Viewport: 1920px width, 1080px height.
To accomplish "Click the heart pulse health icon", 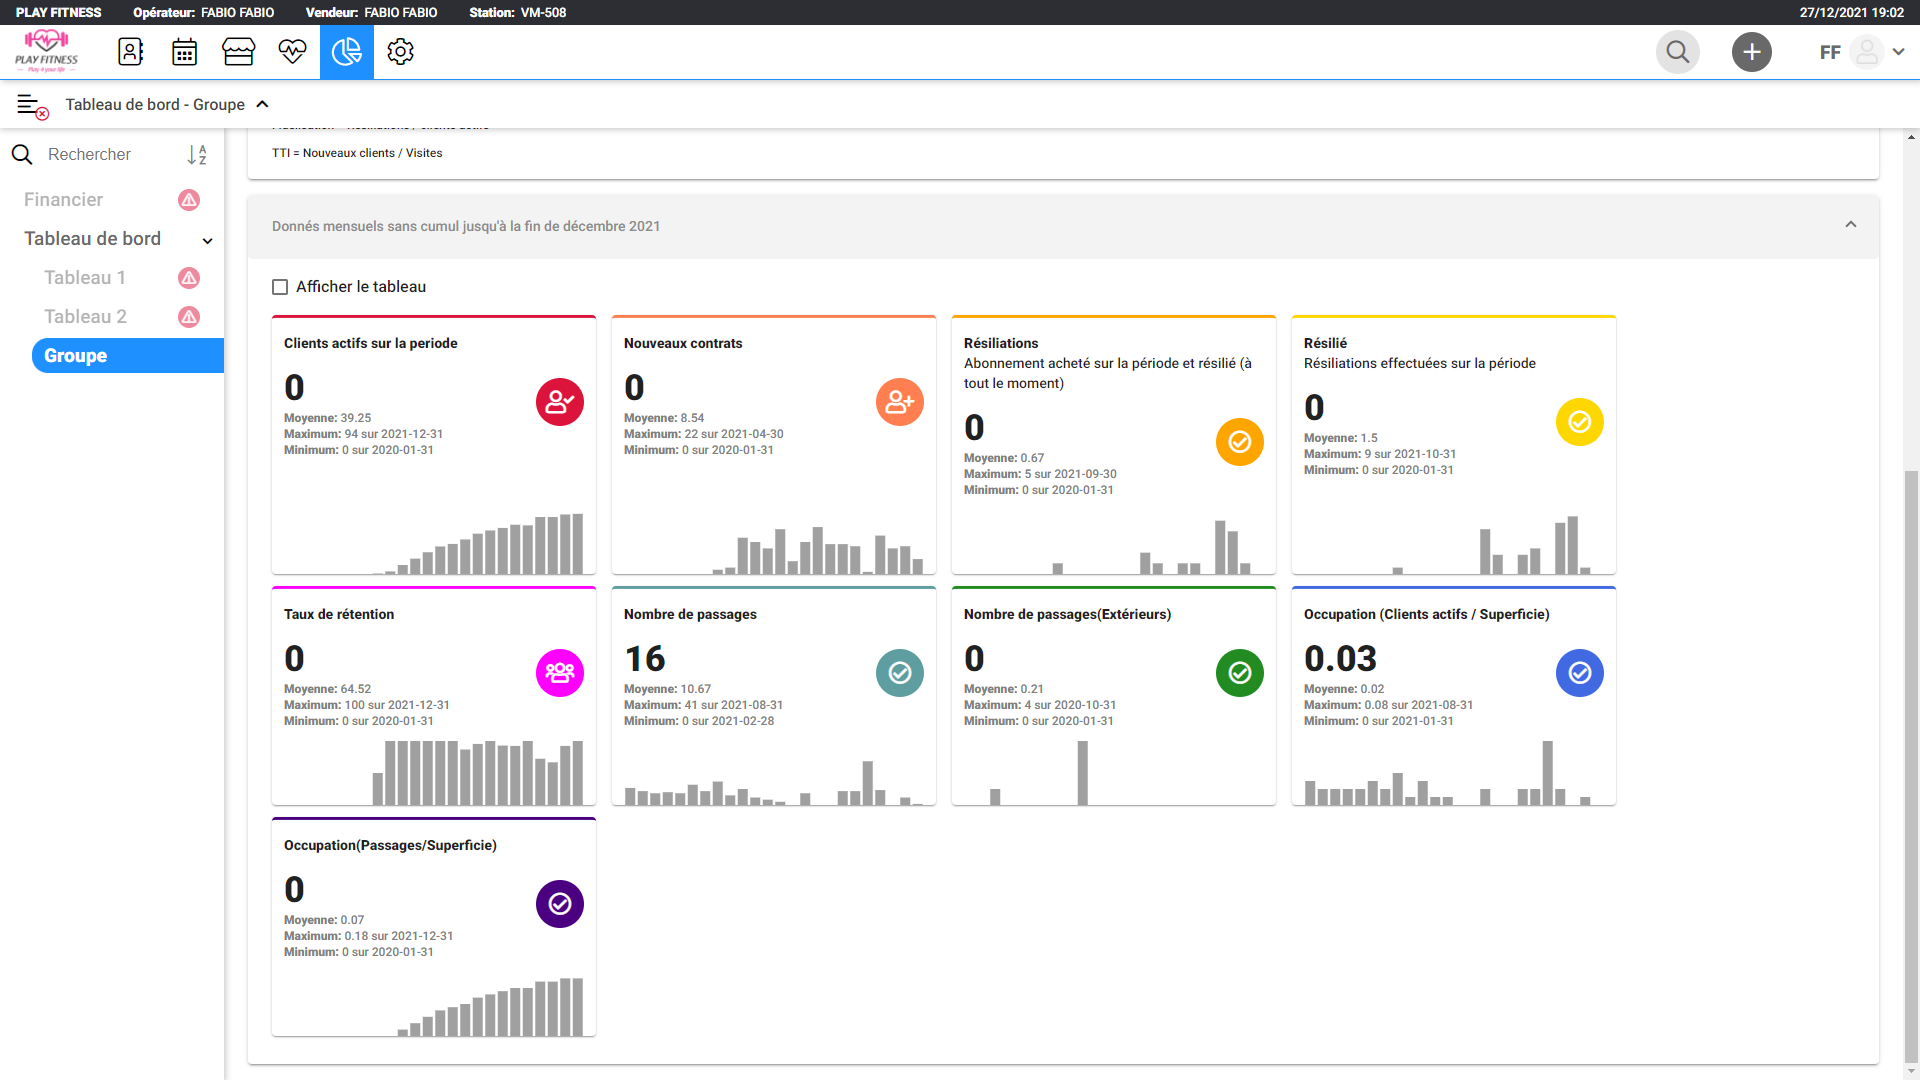I will tap(292, 52).
